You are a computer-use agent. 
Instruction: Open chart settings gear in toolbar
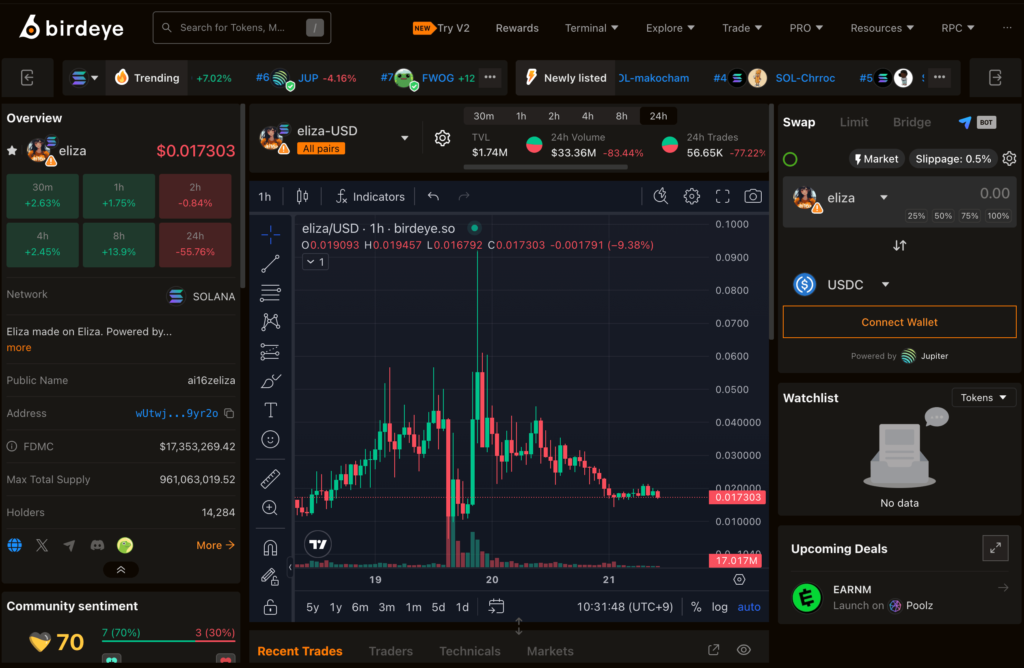tap(692, 197)
